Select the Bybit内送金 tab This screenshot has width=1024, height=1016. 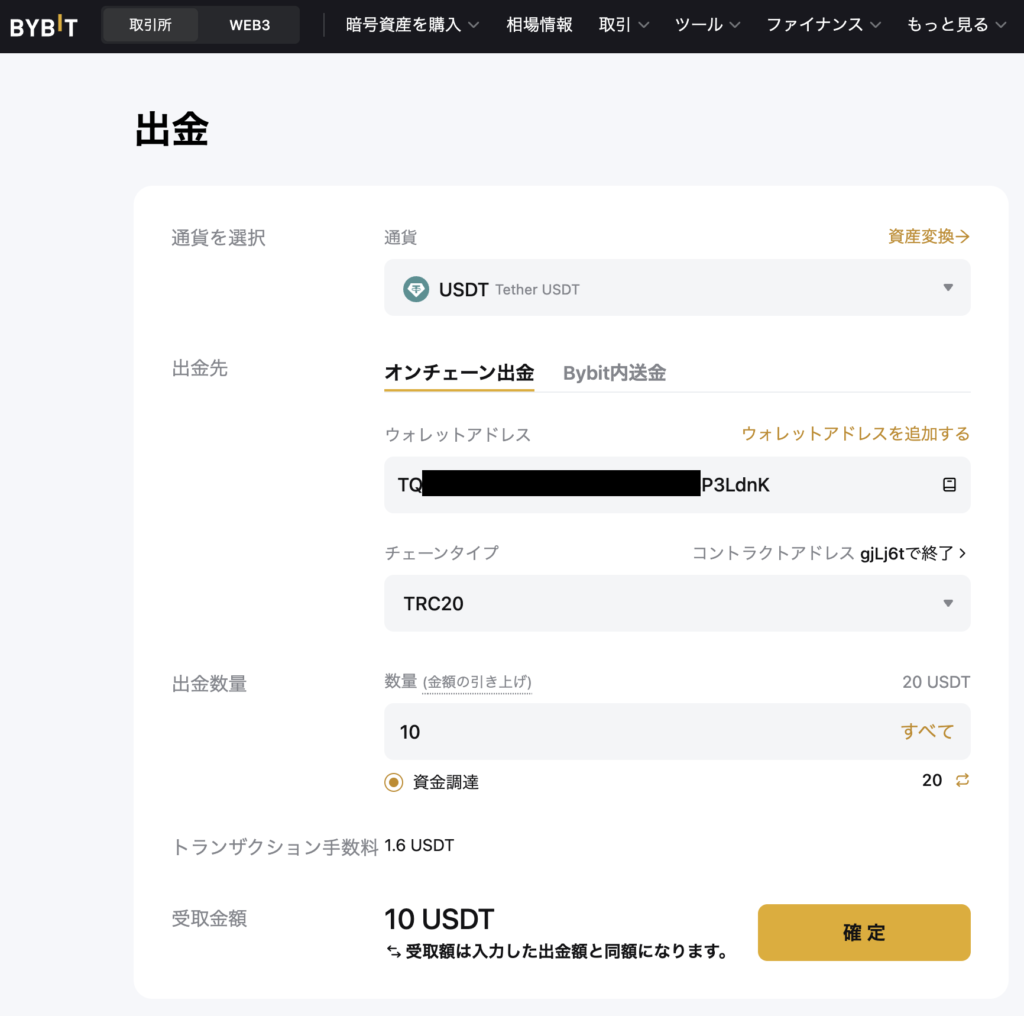[615, 373]
